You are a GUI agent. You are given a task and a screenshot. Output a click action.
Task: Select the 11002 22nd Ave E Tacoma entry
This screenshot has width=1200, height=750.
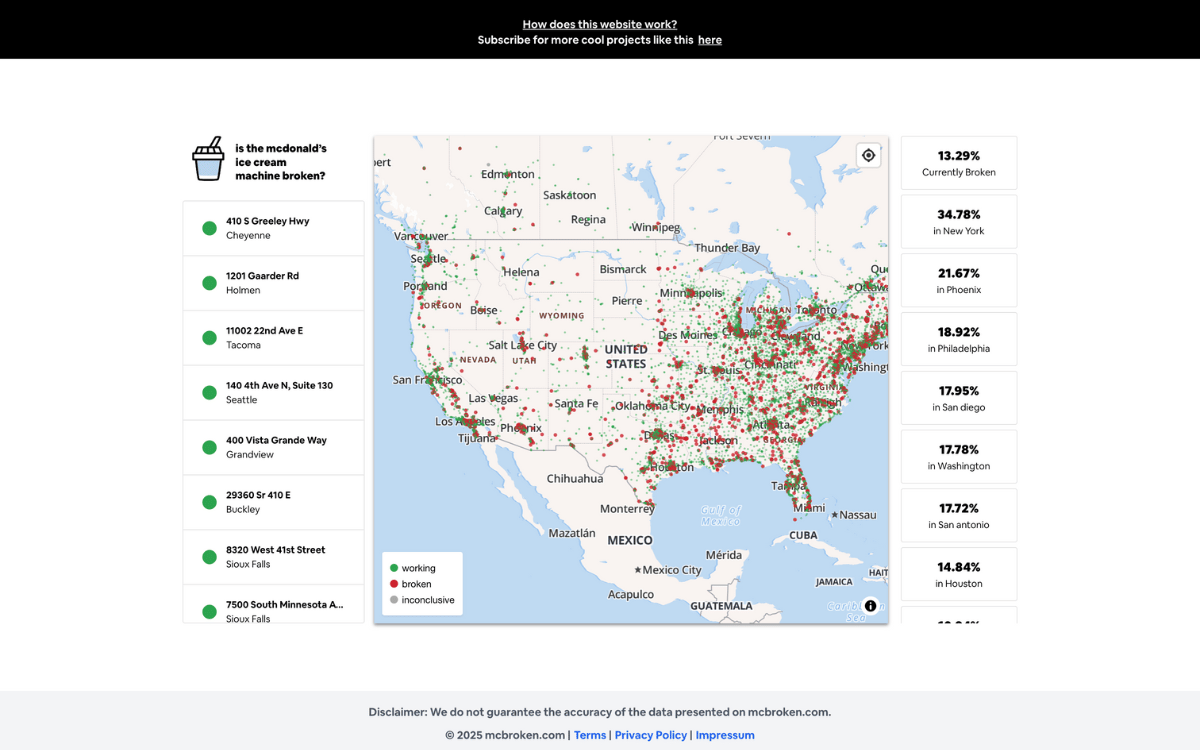pos(273,338)
